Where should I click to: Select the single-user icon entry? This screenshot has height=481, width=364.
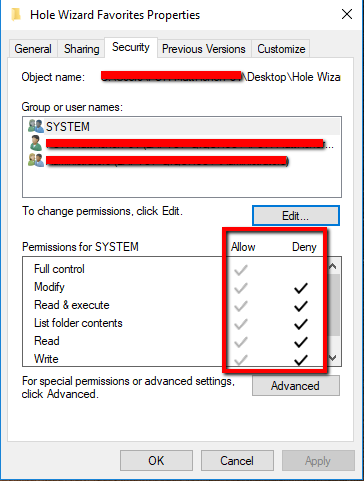pos(35,143)
